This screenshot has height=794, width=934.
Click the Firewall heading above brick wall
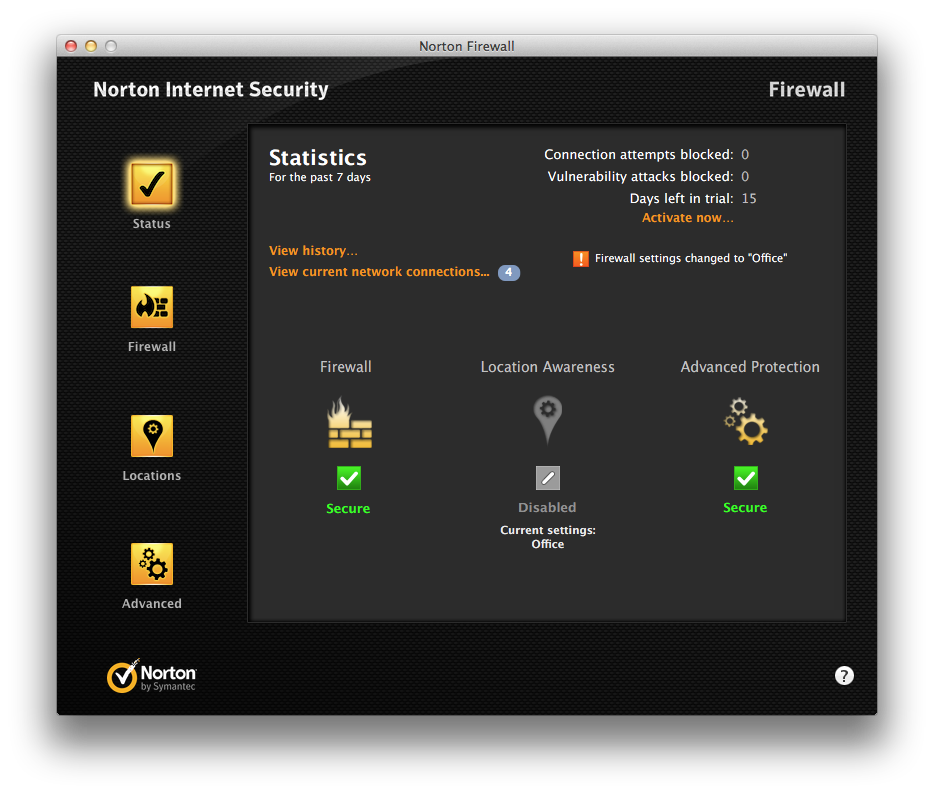pos(345,367)
